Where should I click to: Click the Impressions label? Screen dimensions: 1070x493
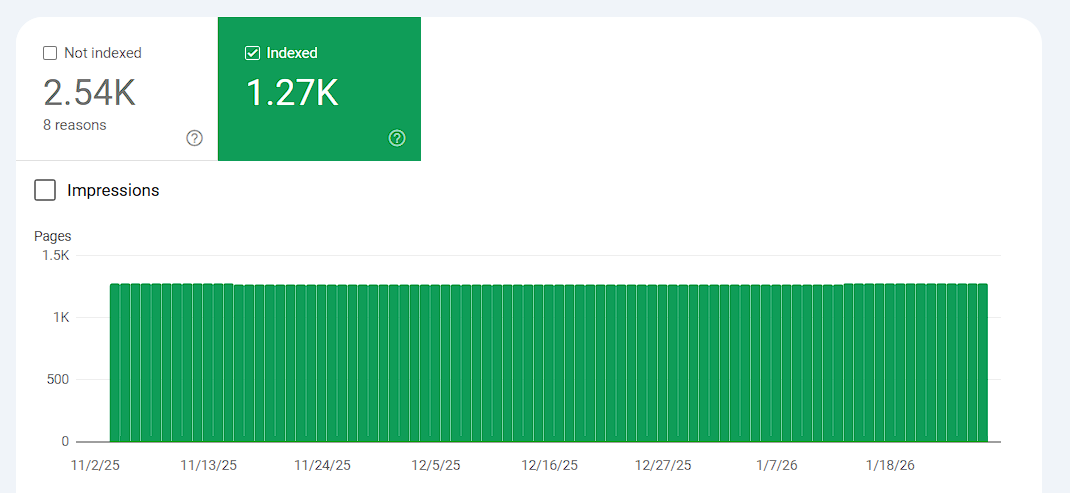(x=113, y=190)
